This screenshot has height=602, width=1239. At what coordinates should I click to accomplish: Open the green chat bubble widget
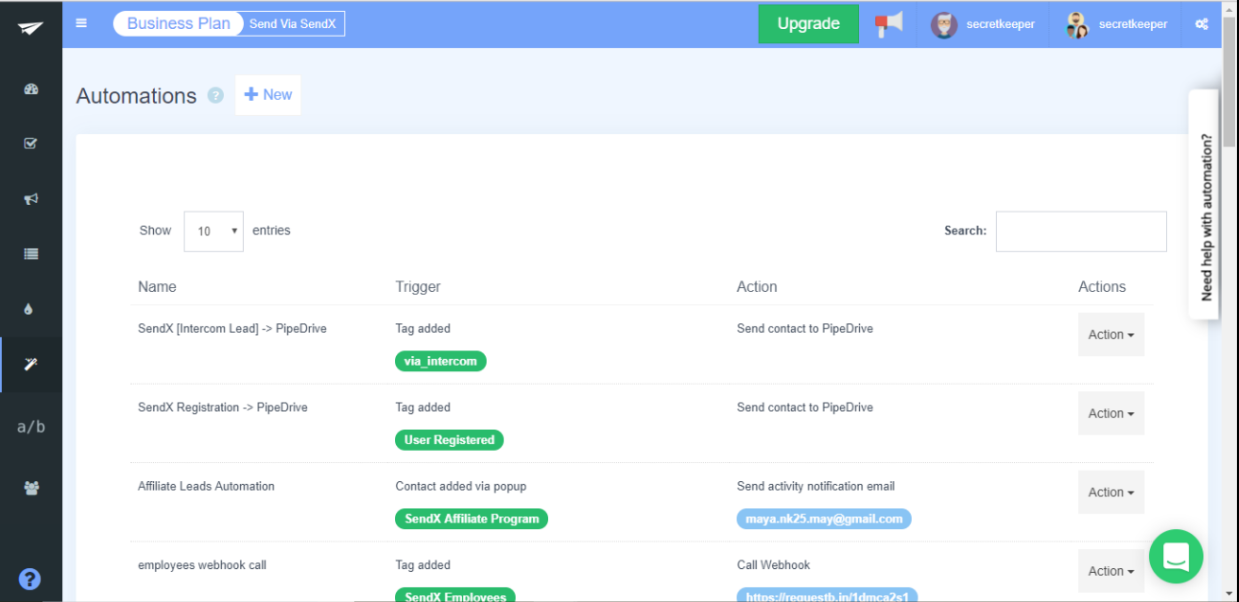(x=1176, y=556)
